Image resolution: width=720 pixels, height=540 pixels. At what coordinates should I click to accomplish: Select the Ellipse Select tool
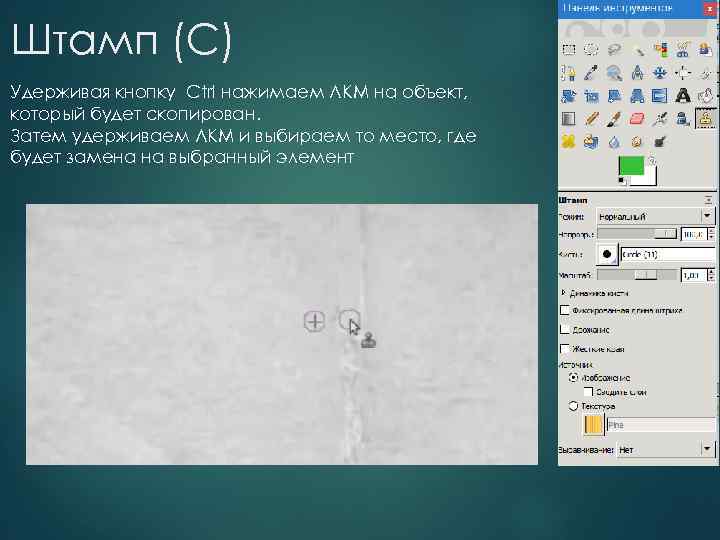pyautogui.click(x=591, y=49)
